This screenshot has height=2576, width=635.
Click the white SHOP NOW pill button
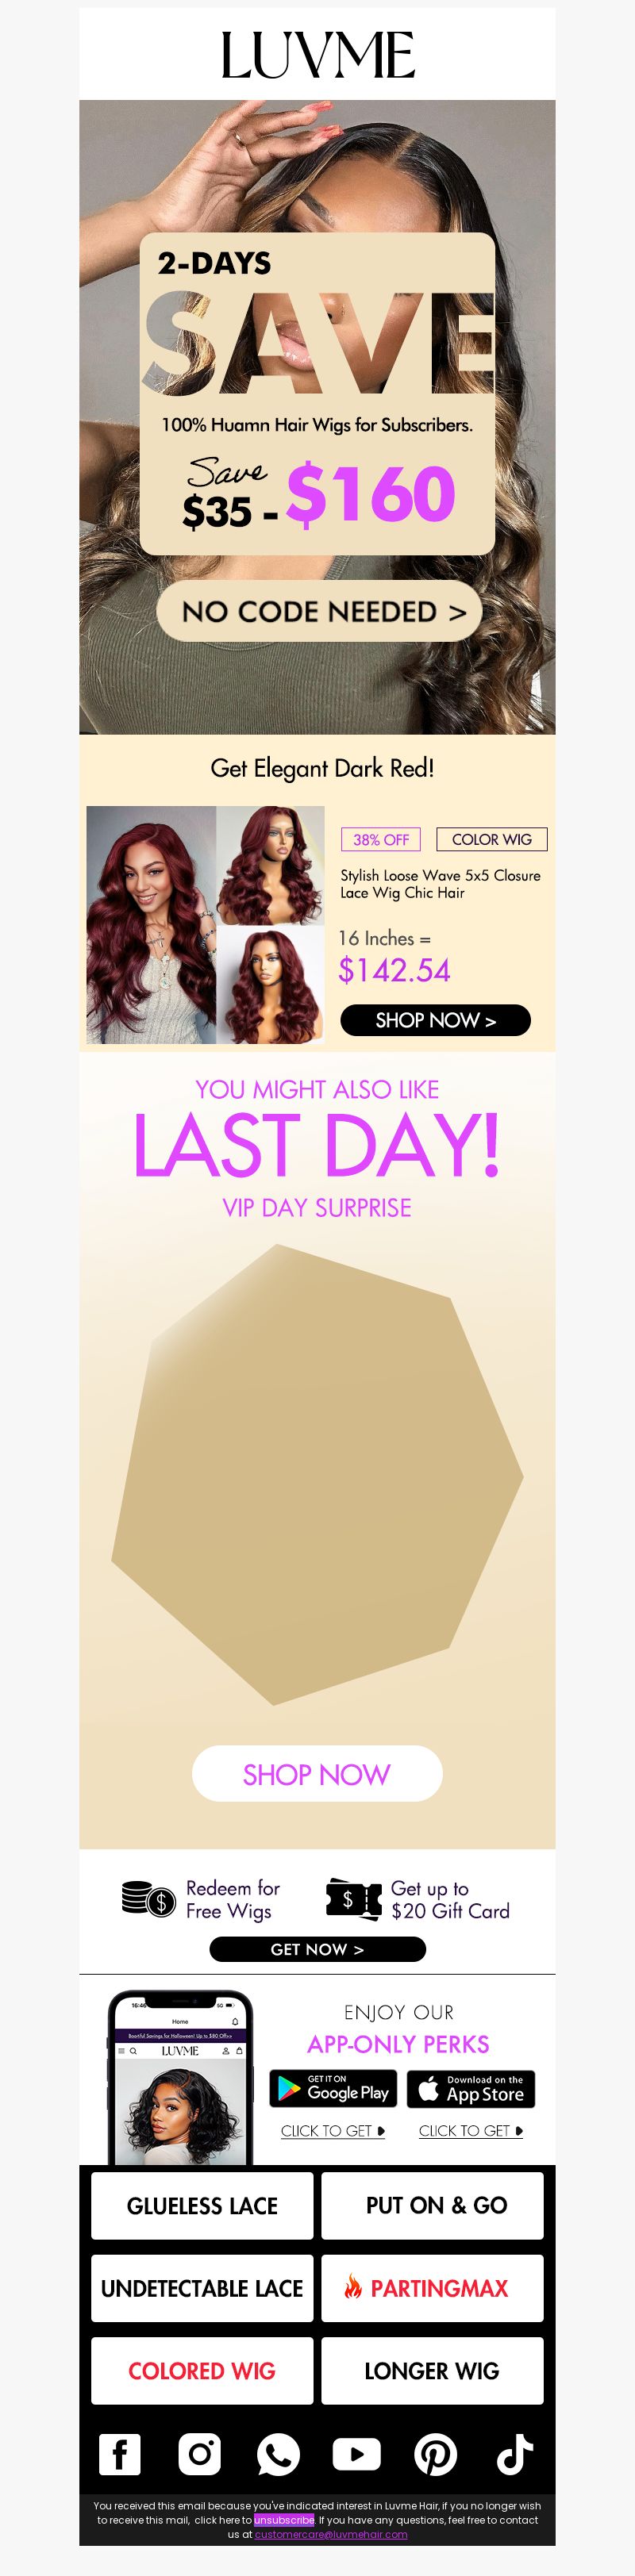(317, 1774)
